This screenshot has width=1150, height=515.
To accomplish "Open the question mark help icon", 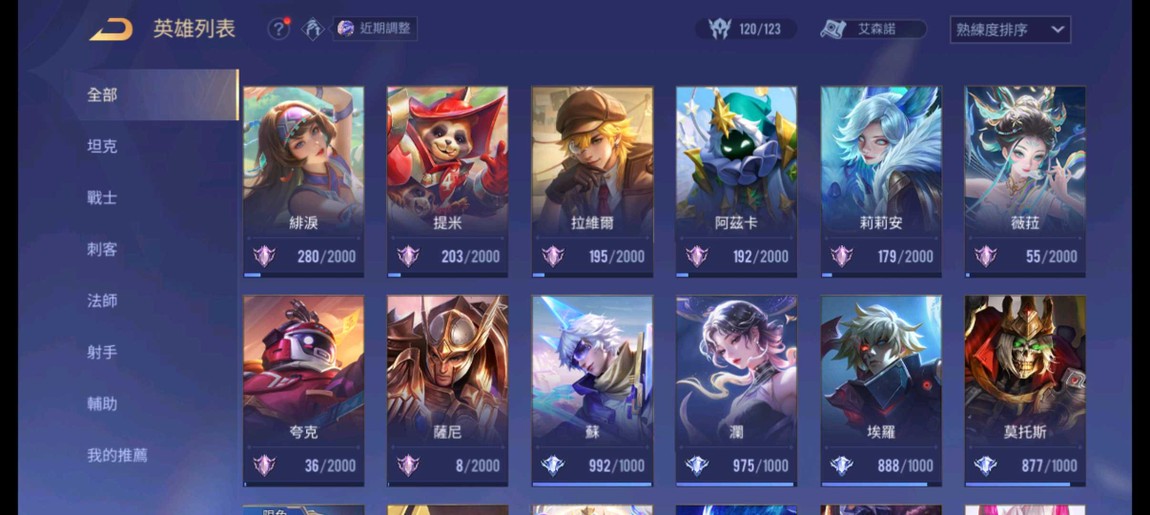I will tap(278, 29).
